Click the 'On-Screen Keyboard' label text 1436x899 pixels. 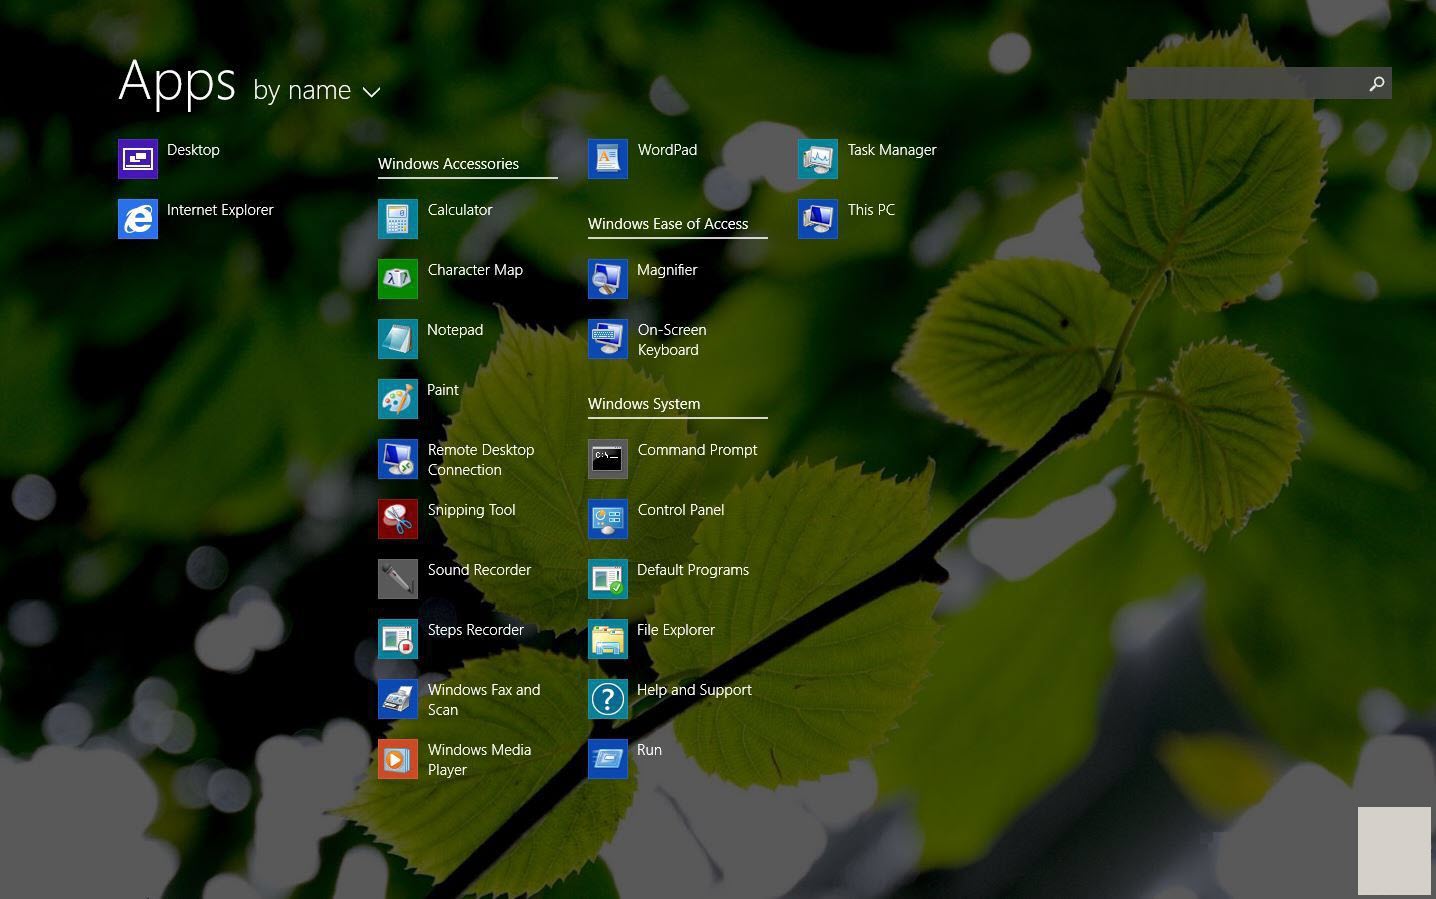click(x=672, y=340)
